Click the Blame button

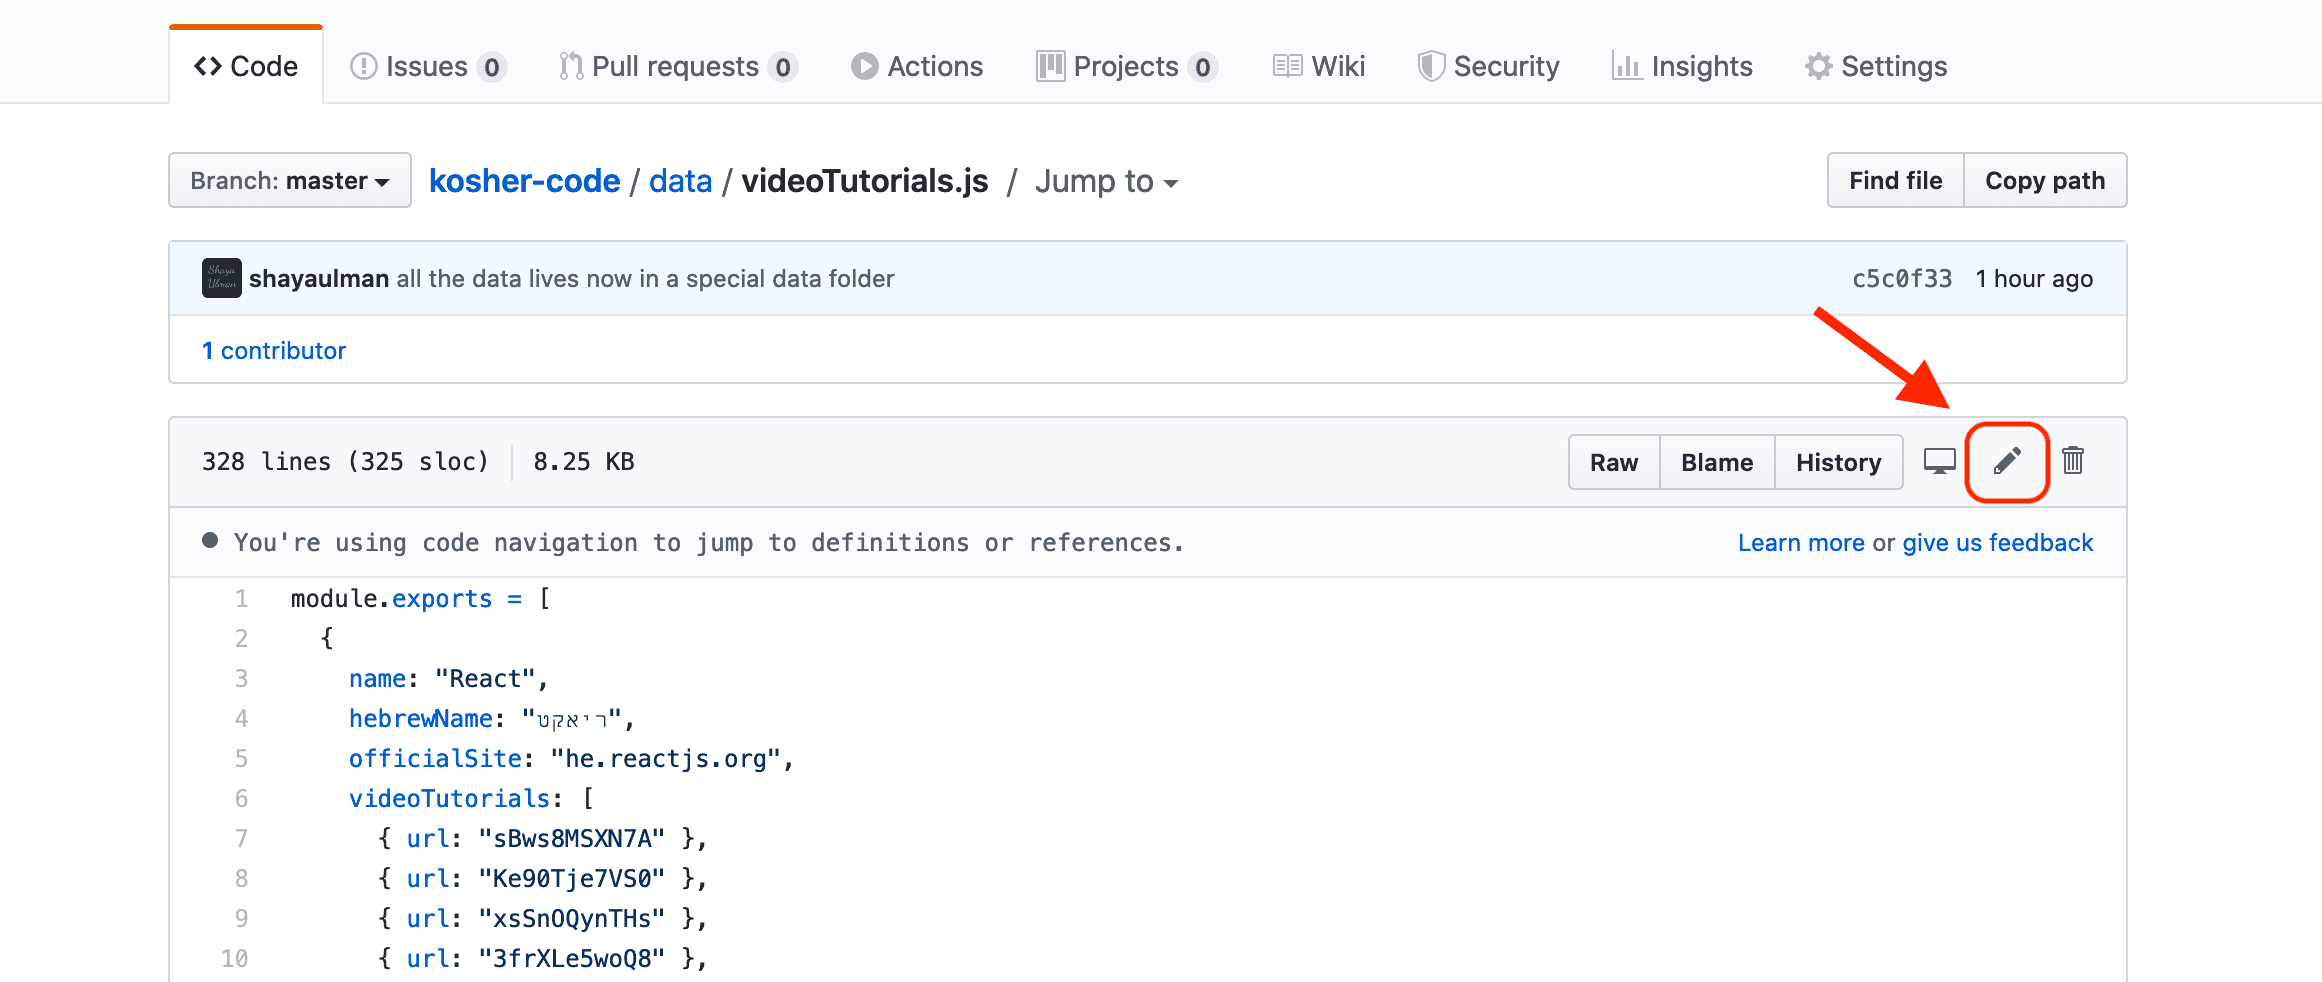(1717, 462)
